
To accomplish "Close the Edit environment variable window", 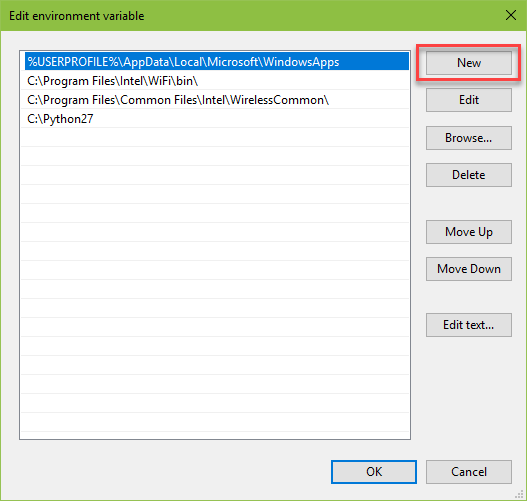I will click(x=511, y=15).
